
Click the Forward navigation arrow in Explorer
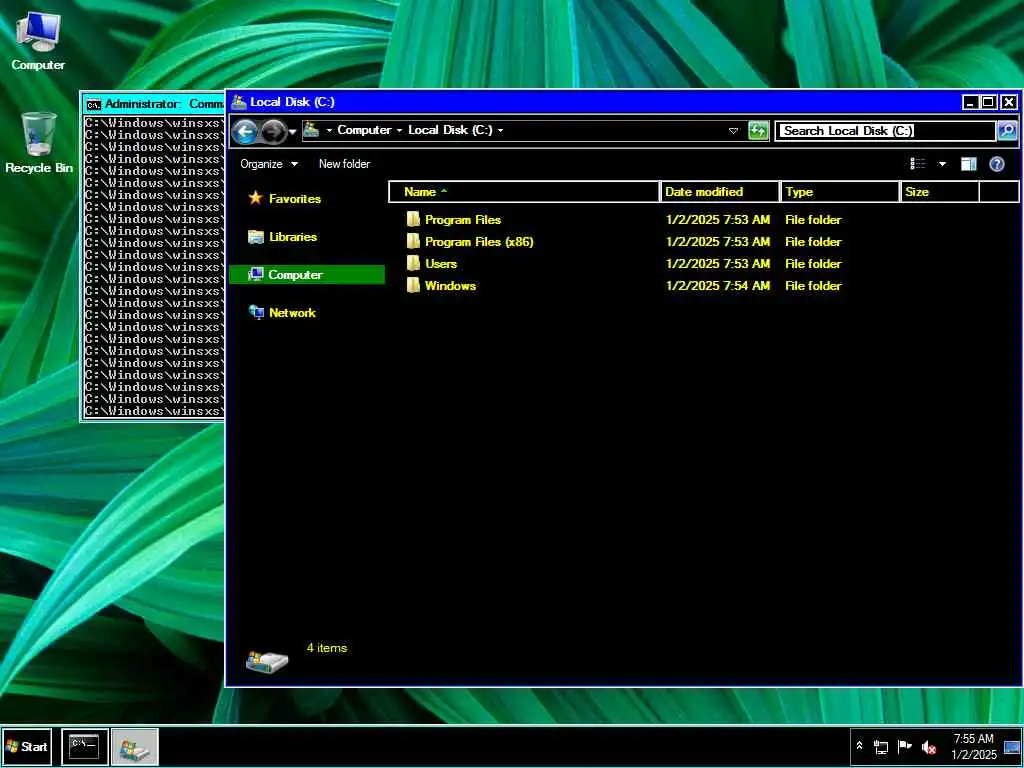click(x=273, y=132)
